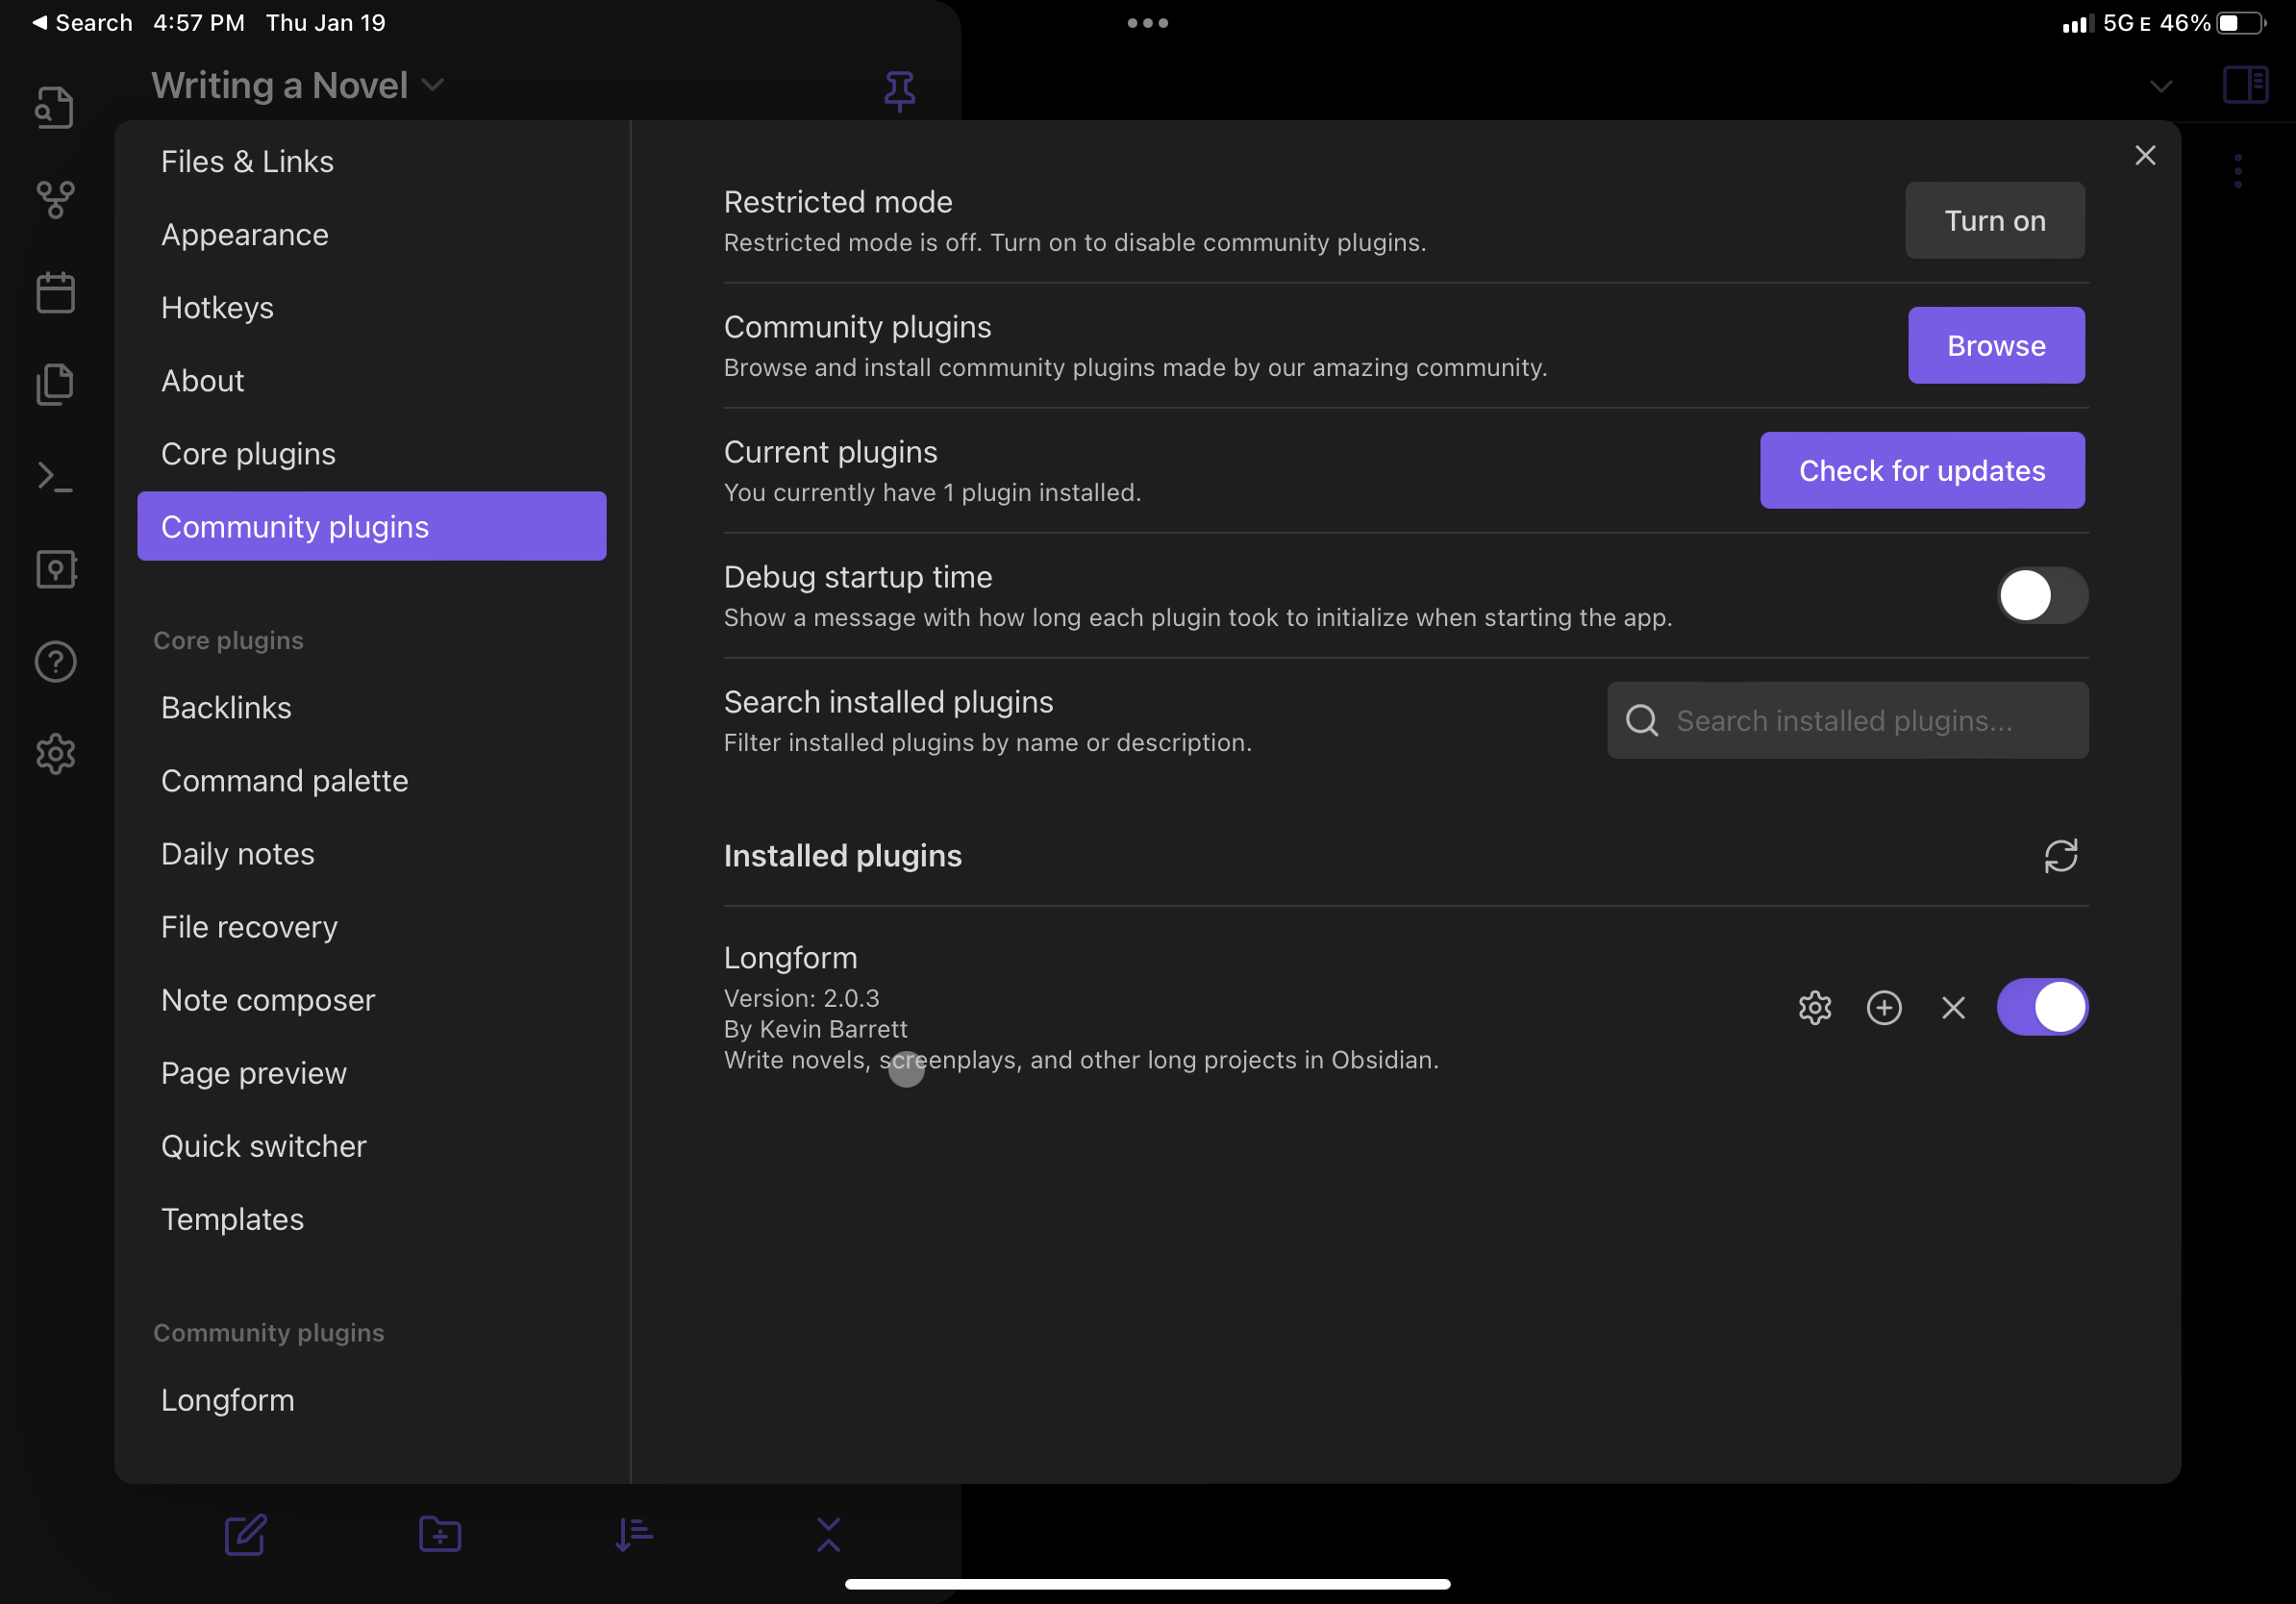This screenshot has height=1604, width=2296.
Task: Open Longform plugin settings gear
Action: pos(1815,1008)
